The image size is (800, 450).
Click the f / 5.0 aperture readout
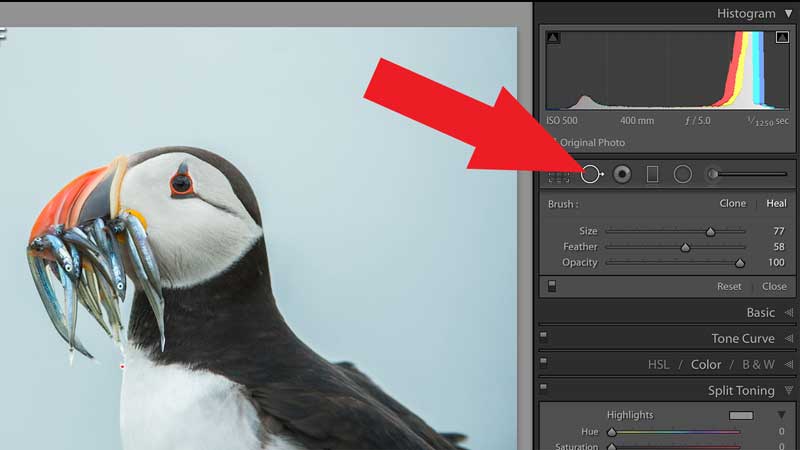coord(697,121)
